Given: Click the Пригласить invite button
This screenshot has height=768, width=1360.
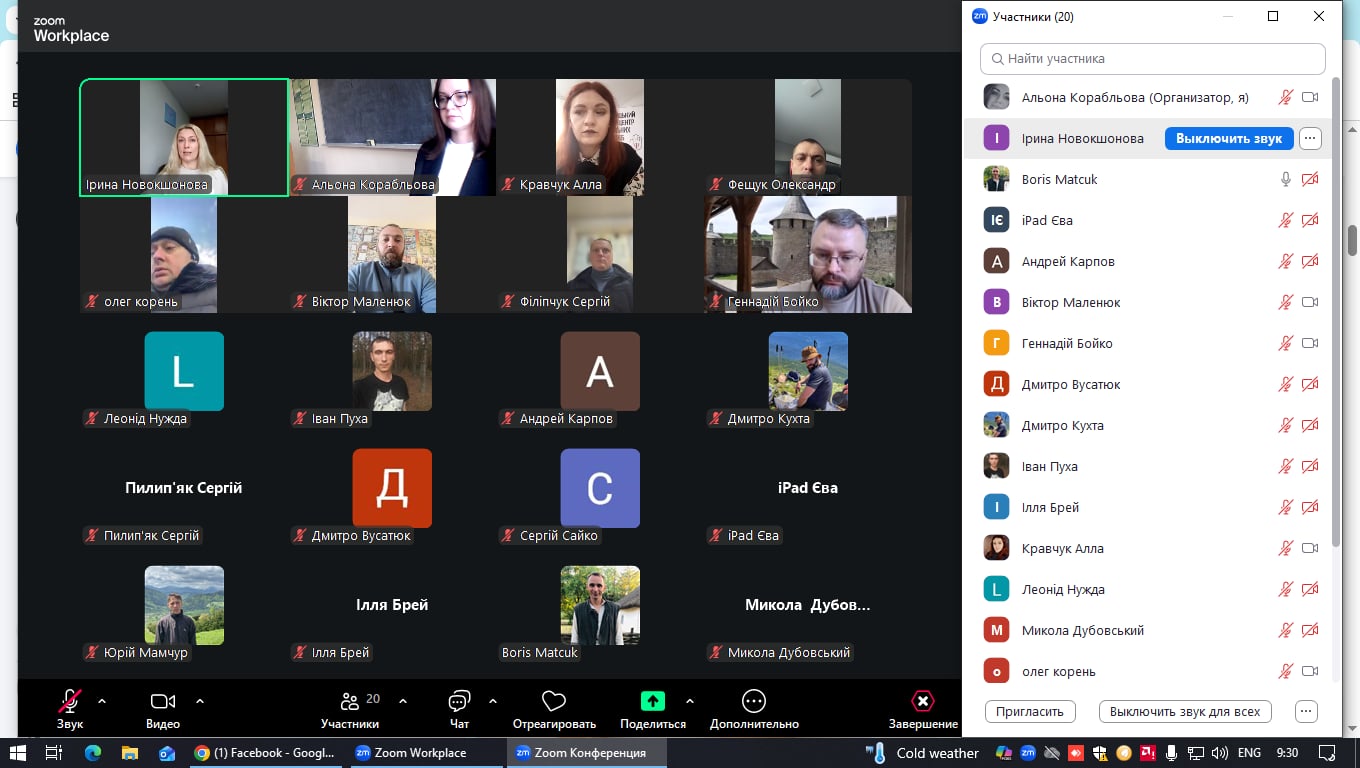Looking at the screenshot, I should [1030, 712].
